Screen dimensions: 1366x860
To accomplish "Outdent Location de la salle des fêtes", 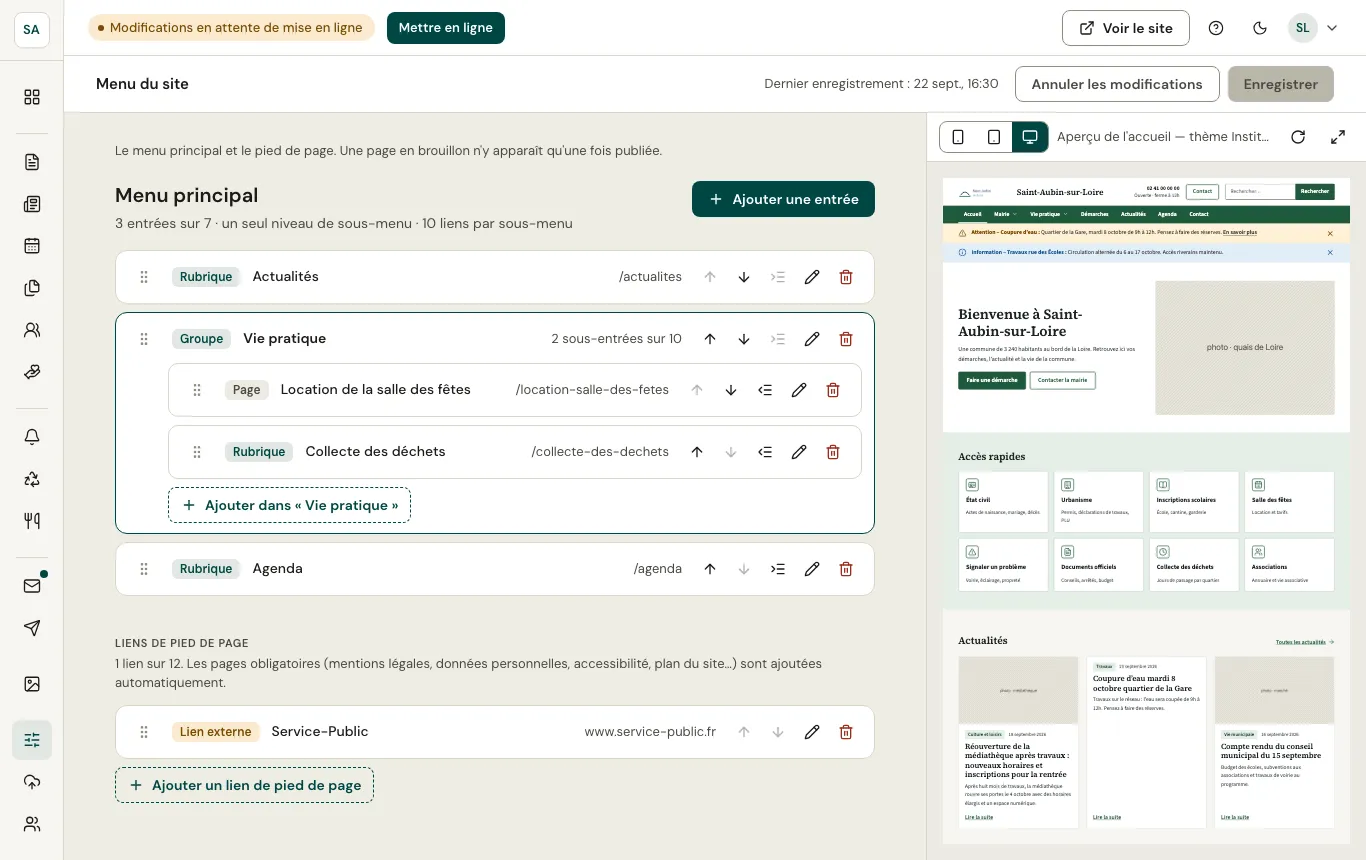I will 765,390.
